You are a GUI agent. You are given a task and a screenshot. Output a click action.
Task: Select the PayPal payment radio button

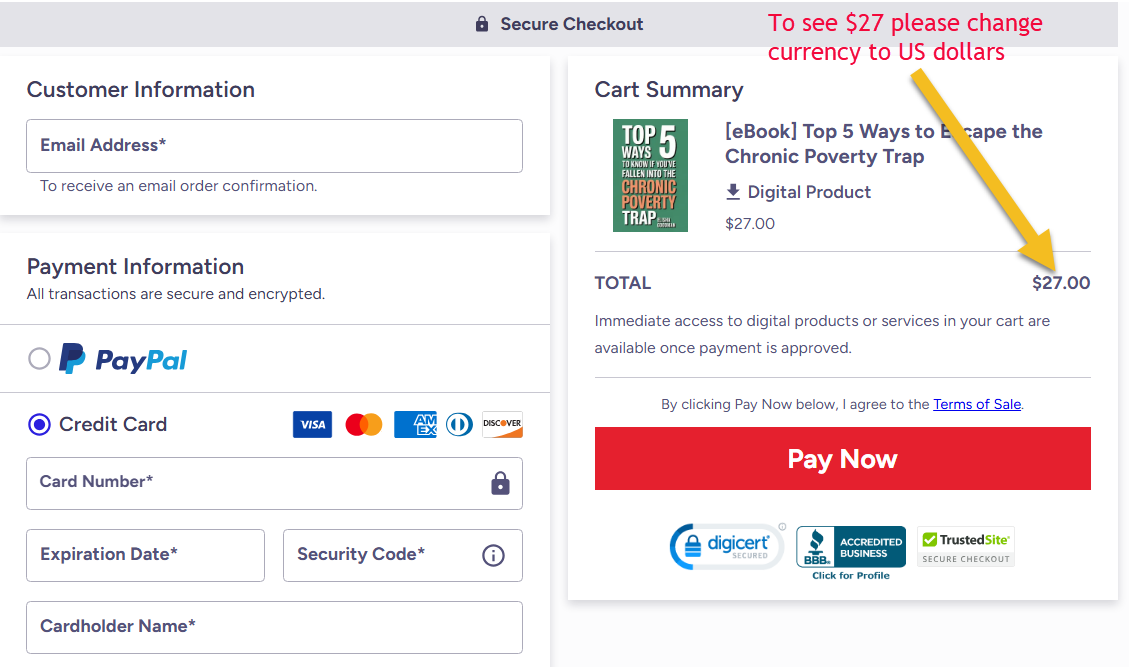39,359
